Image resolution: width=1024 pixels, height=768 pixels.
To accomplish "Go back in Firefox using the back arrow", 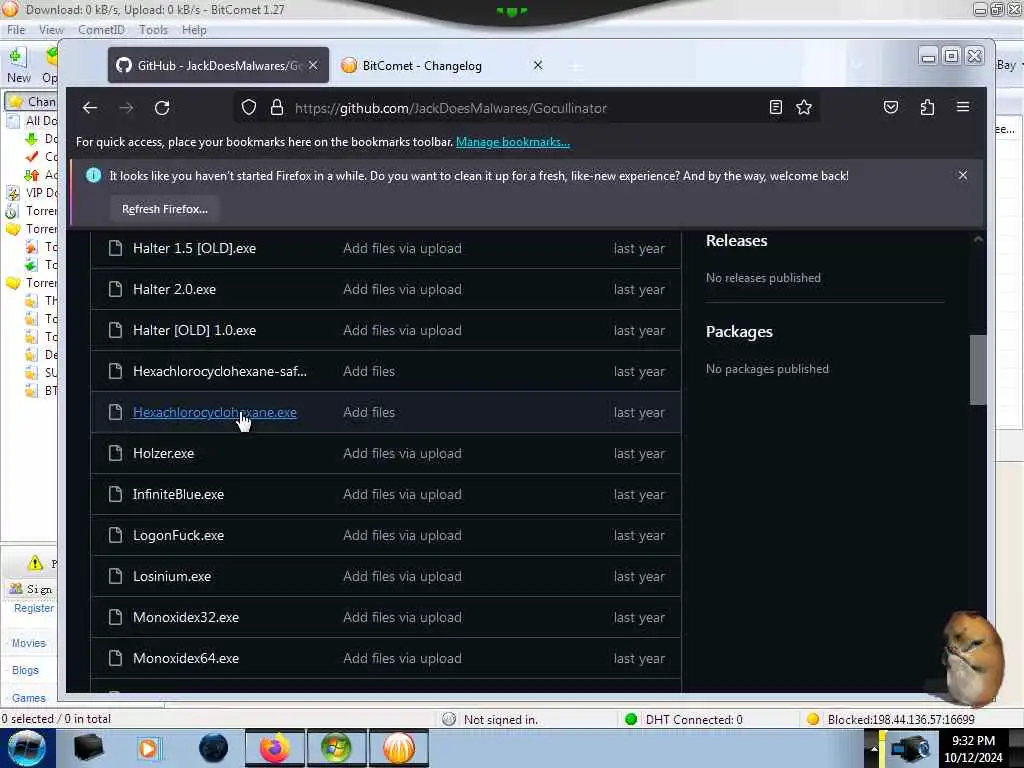I will click(90, 108).
